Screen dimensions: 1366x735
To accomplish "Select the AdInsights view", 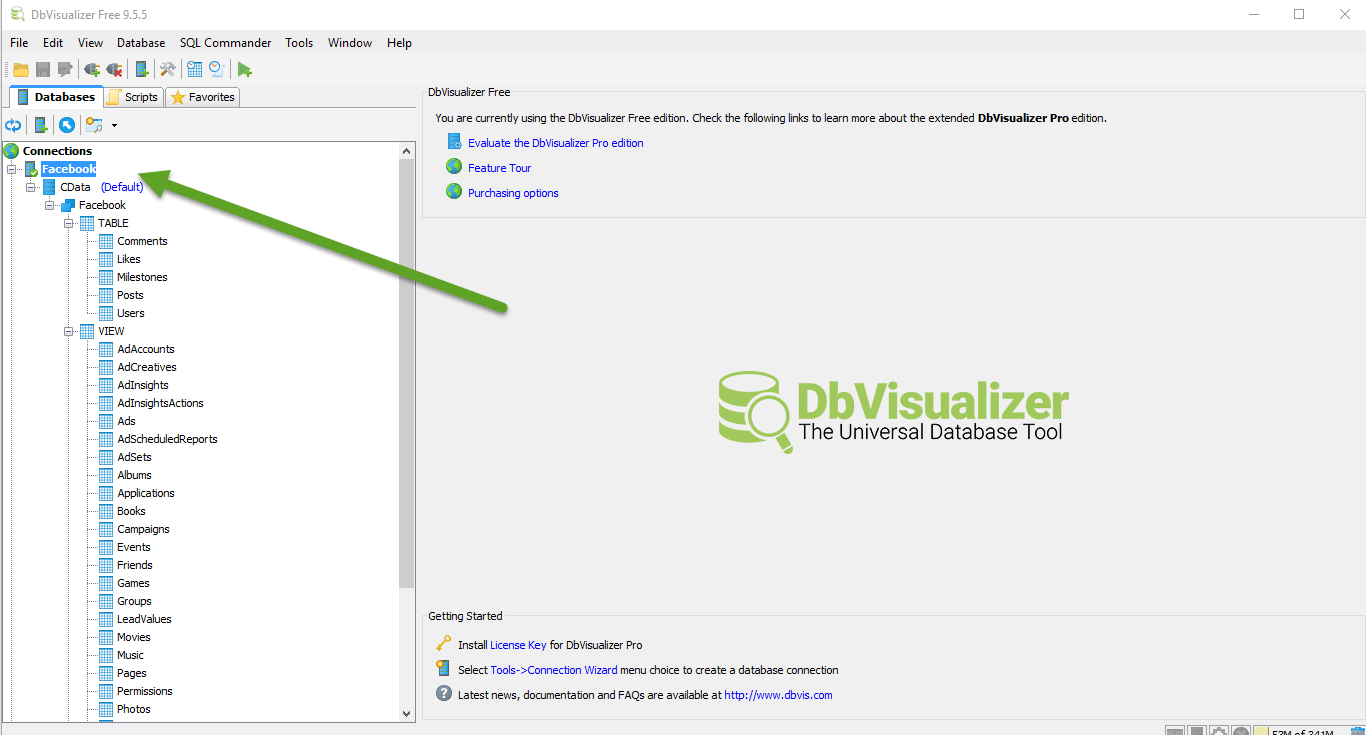I will tap(143, 385).
